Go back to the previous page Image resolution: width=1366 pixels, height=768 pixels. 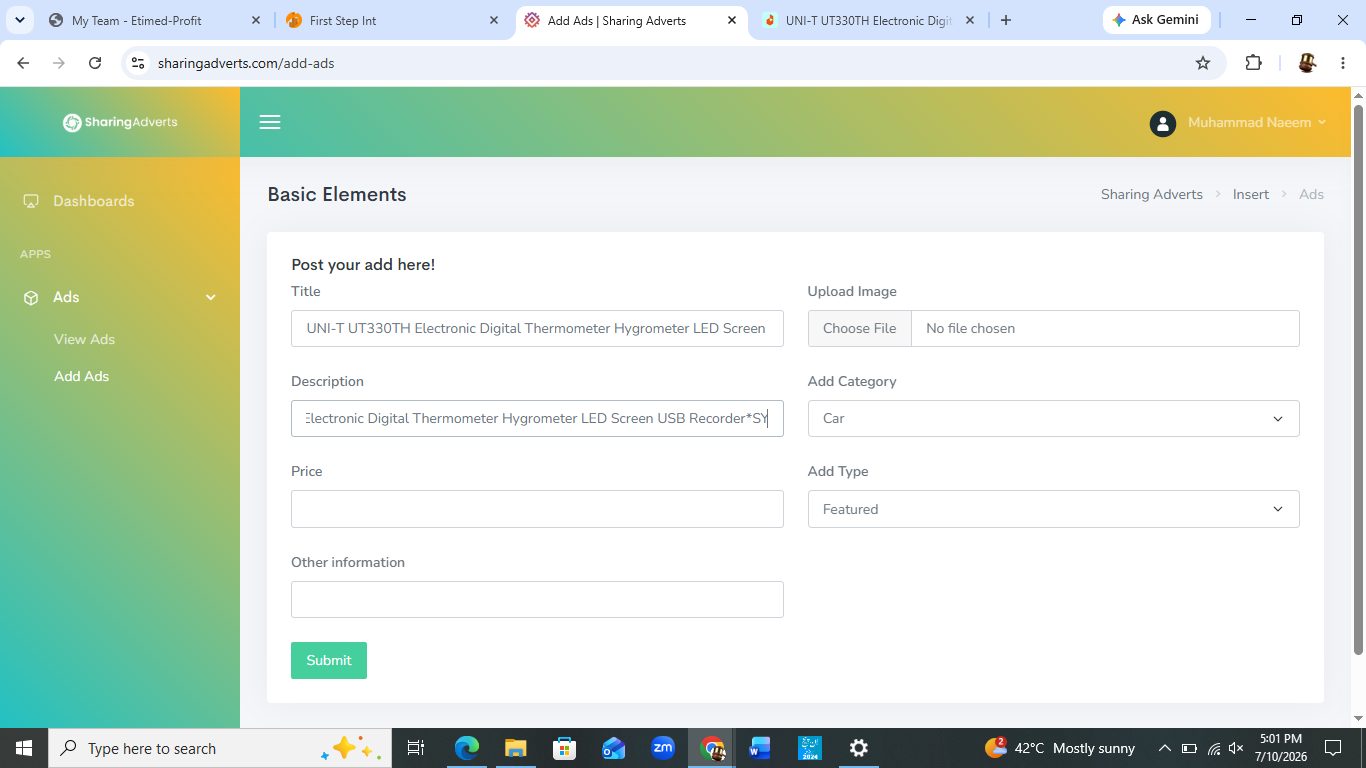(23, 63)
